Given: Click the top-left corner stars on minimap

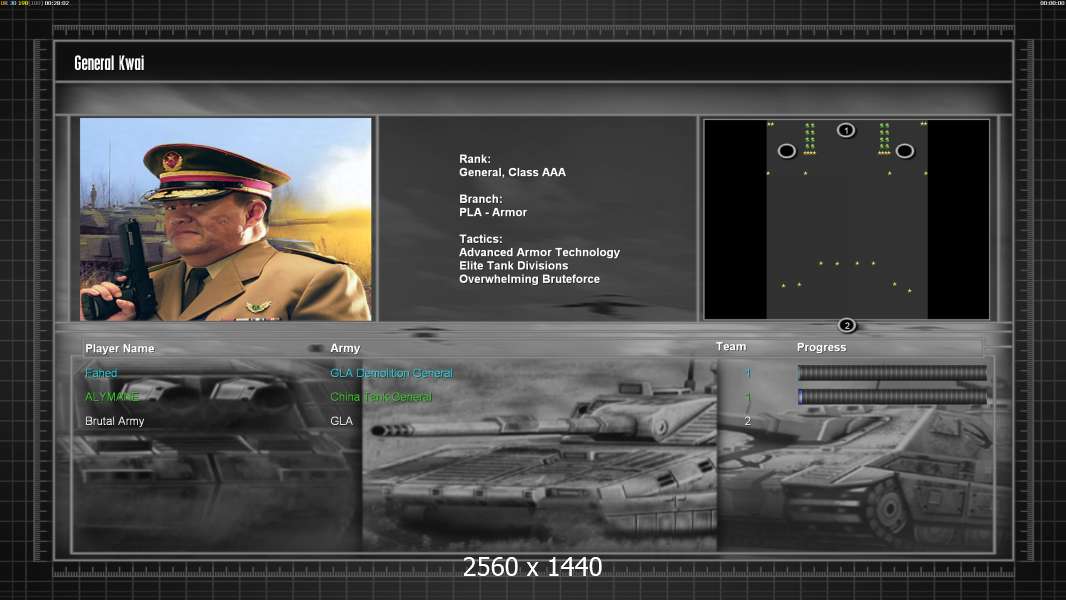Looking at the screenshot, I should 770,125.
